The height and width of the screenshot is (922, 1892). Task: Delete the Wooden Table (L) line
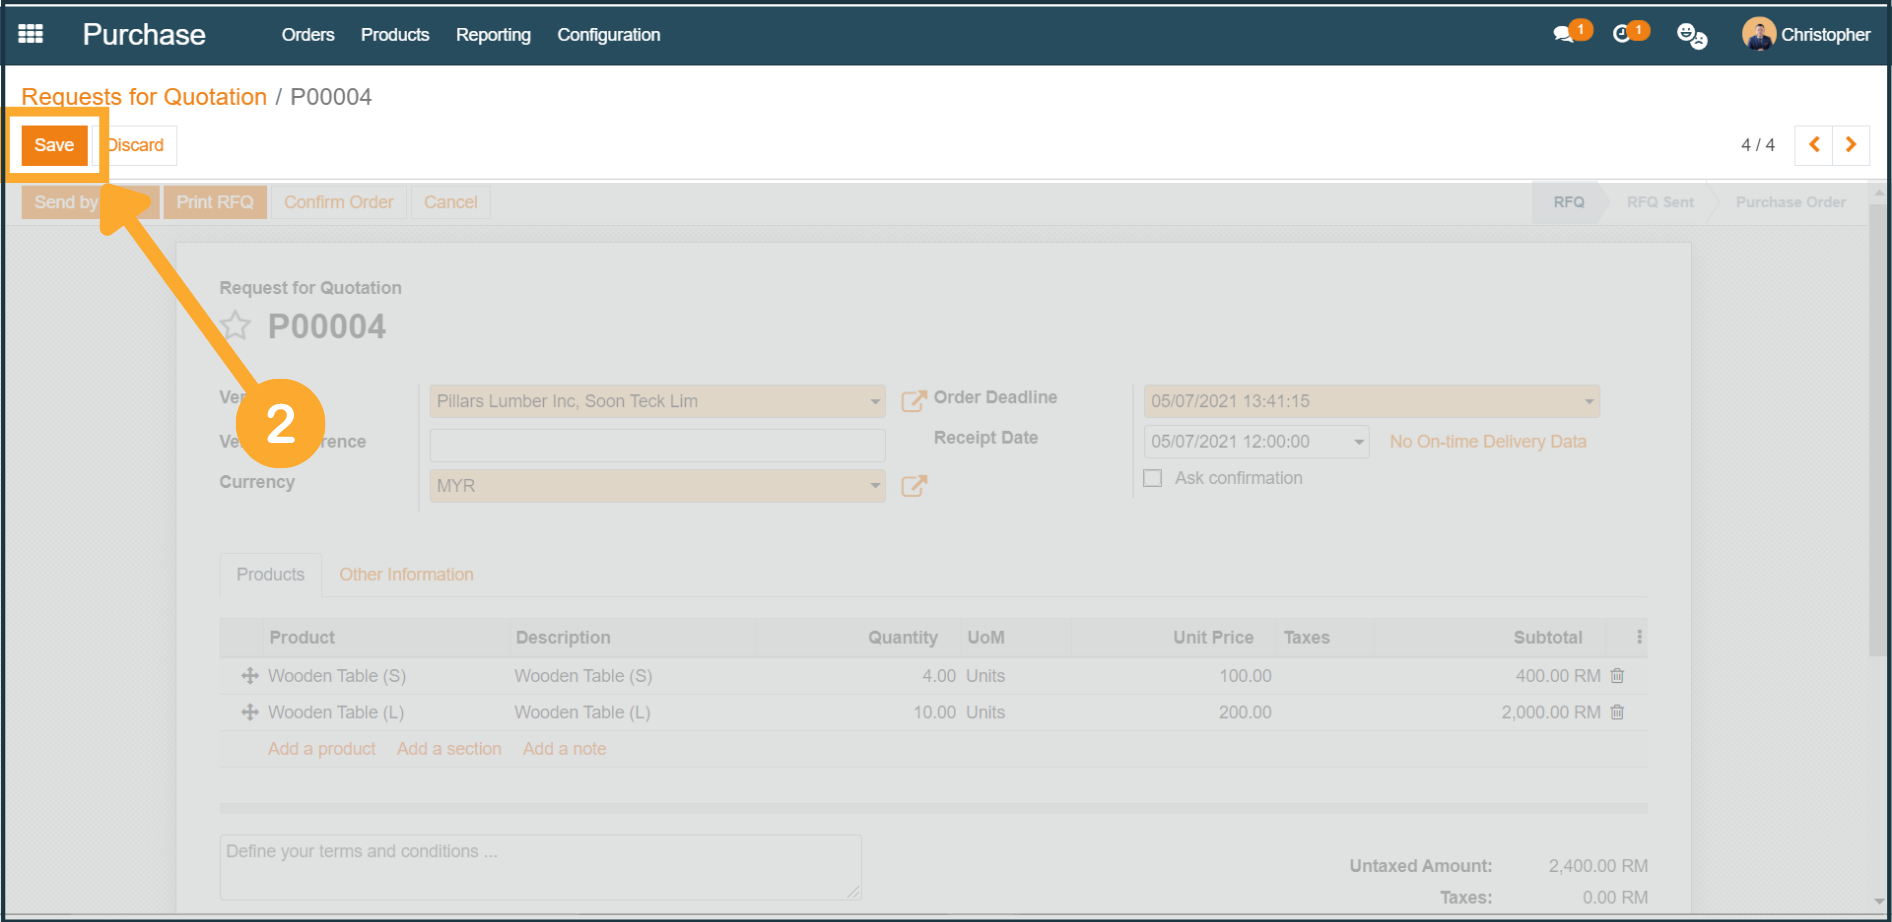coord(1617,712)
